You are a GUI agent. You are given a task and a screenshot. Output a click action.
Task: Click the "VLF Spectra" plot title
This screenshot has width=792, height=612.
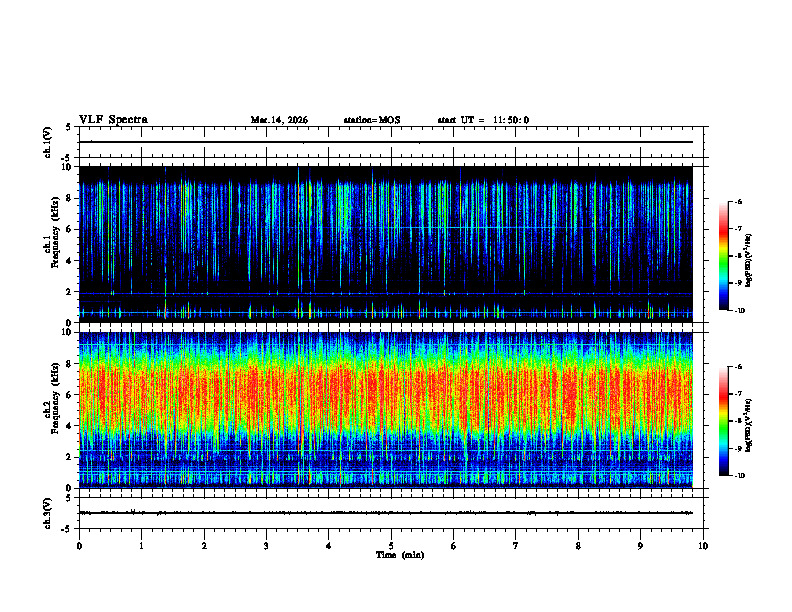point(113,120)
